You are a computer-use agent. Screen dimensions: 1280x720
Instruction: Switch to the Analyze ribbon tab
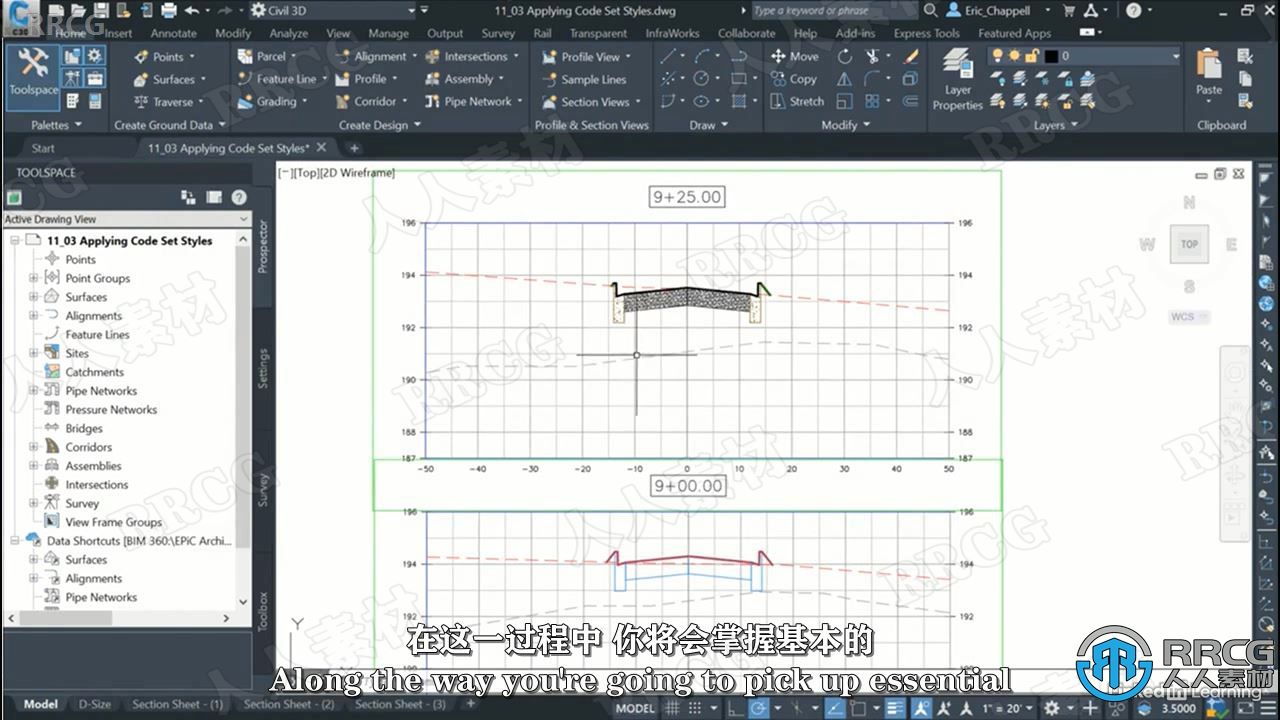pyautogui.click(x=288, y=33)
